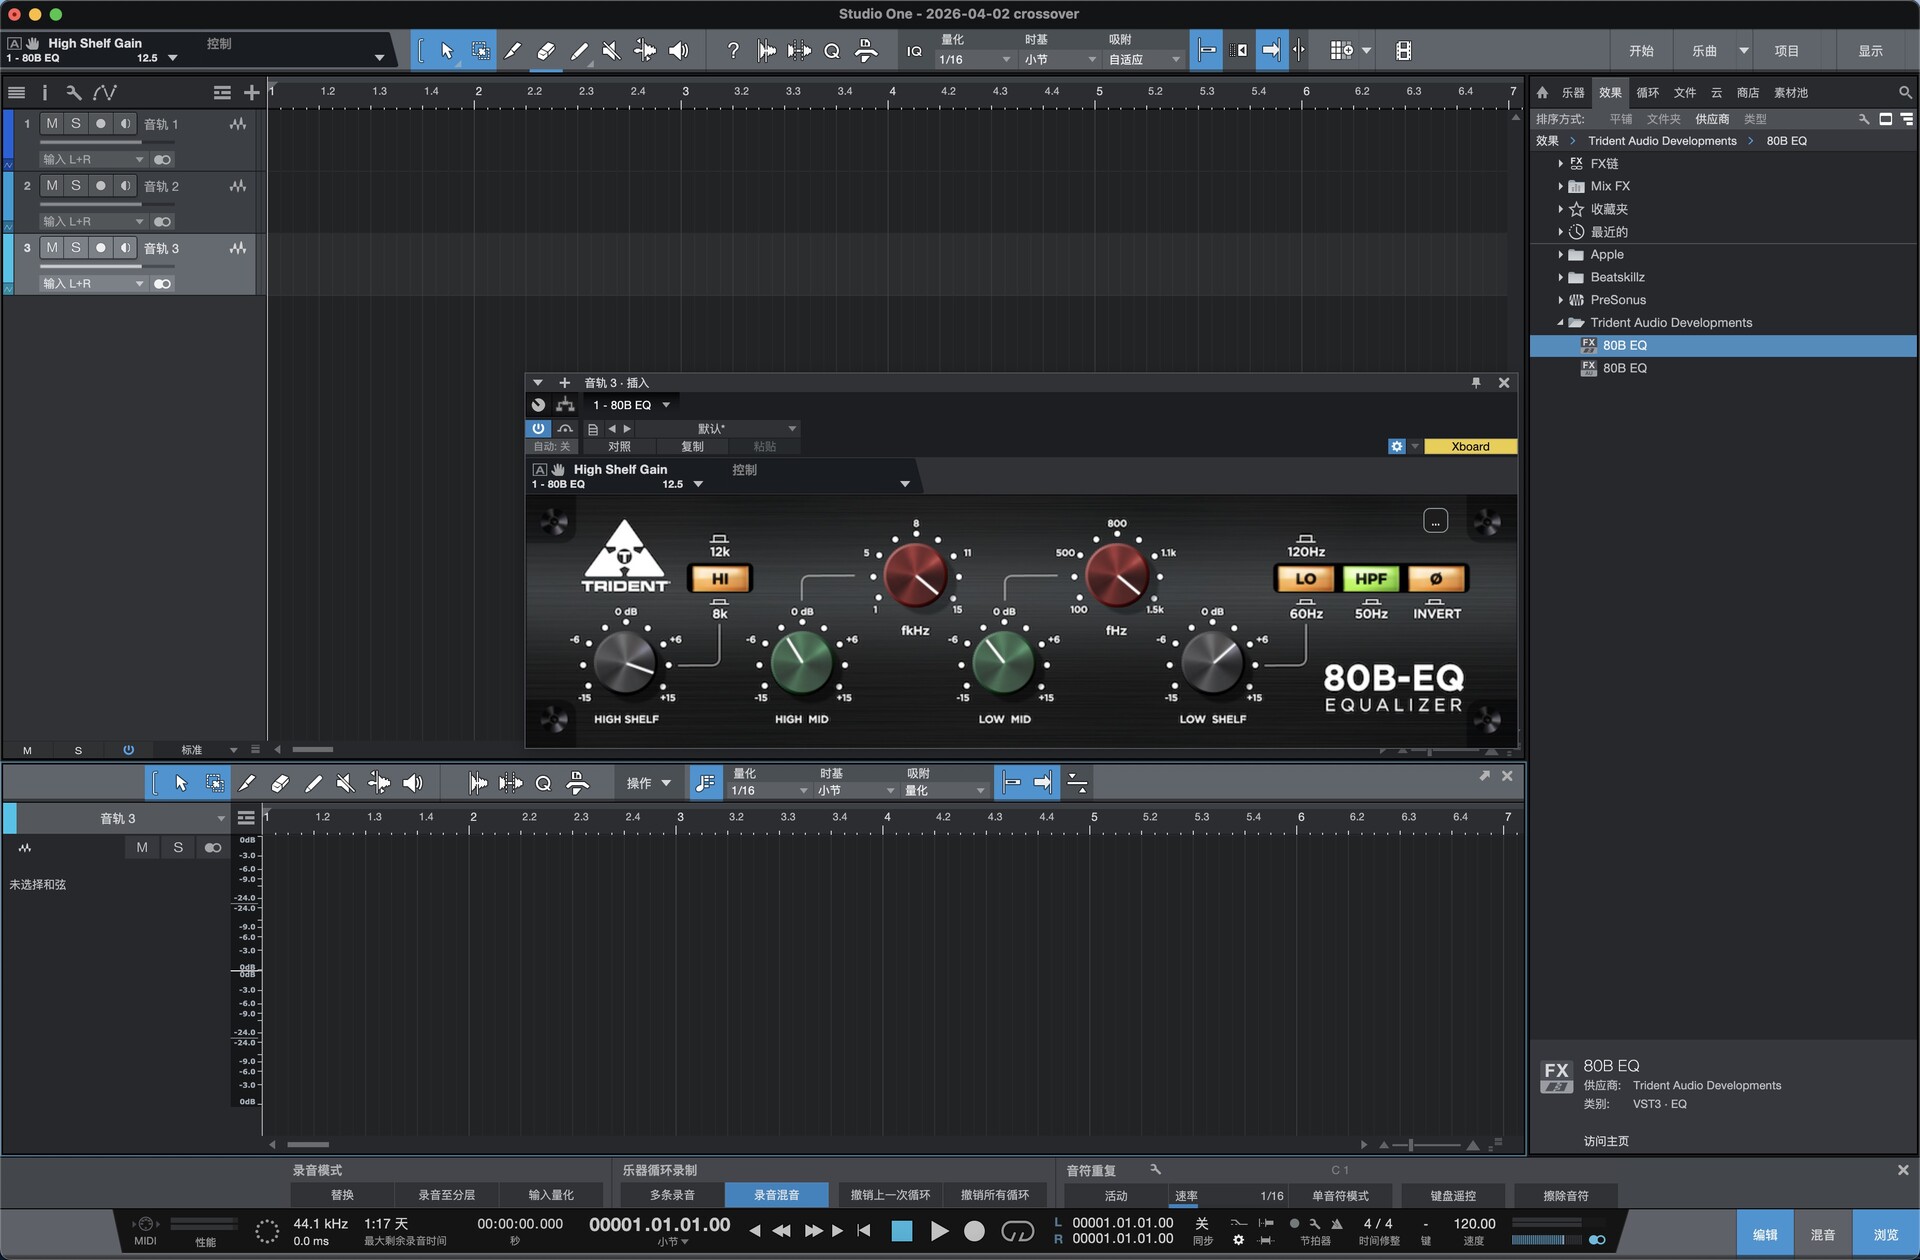
Task: Toggle the LO frequency switch in 80B EQ
Action: point(1305,579)
